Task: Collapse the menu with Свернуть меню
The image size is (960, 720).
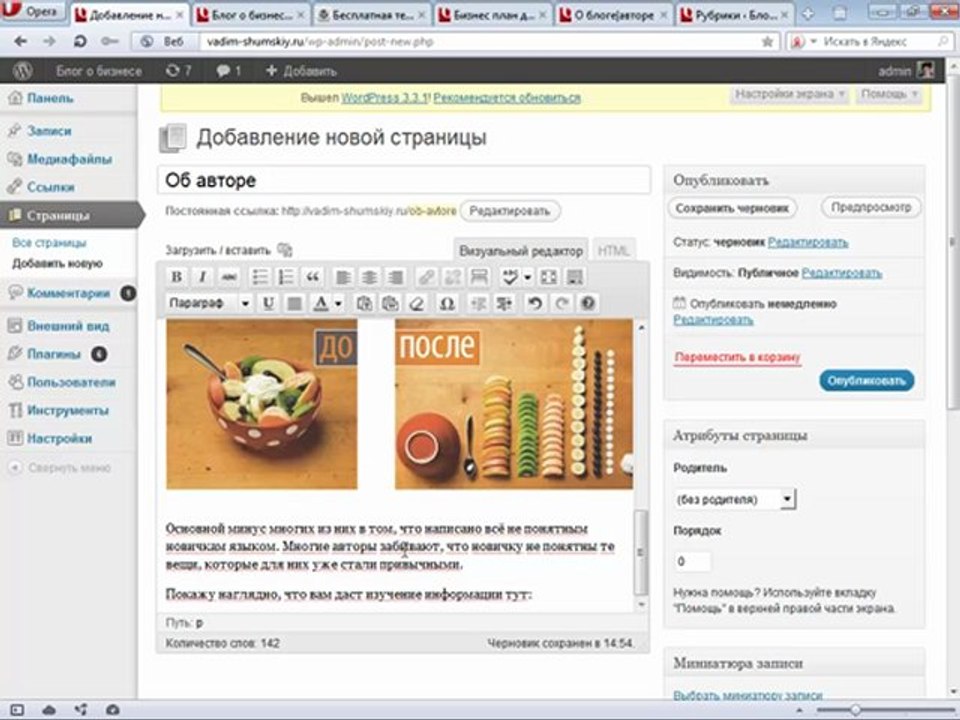Action: [x=59, y=468]
